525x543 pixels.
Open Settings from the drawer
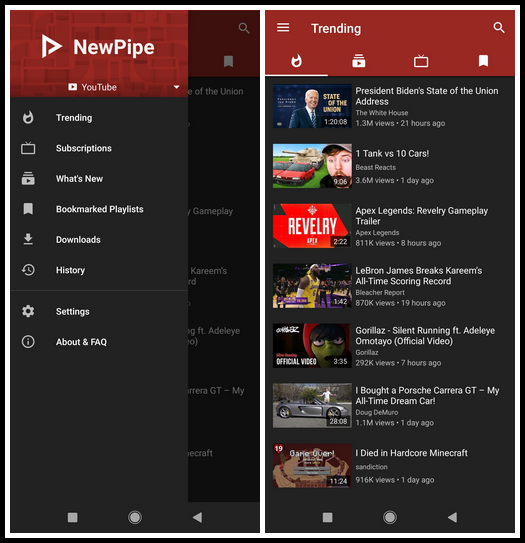(99, 311)
